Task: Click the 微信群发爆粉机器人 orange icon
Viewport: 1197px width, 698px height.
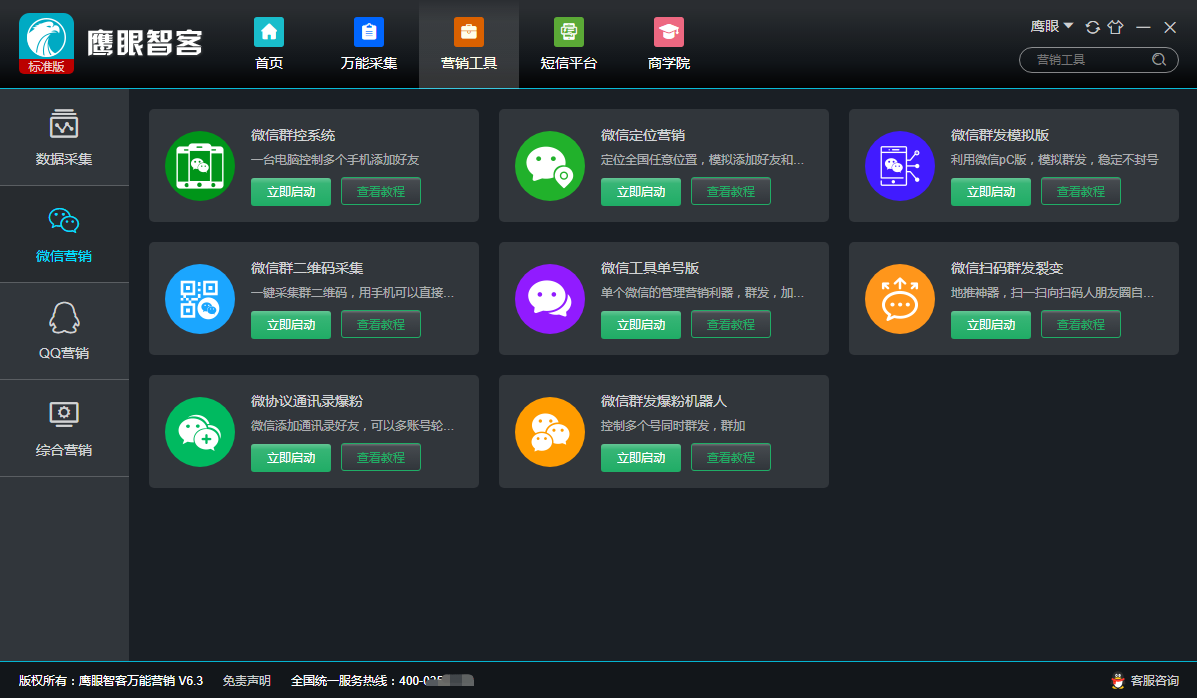Action: click(550, 431)
